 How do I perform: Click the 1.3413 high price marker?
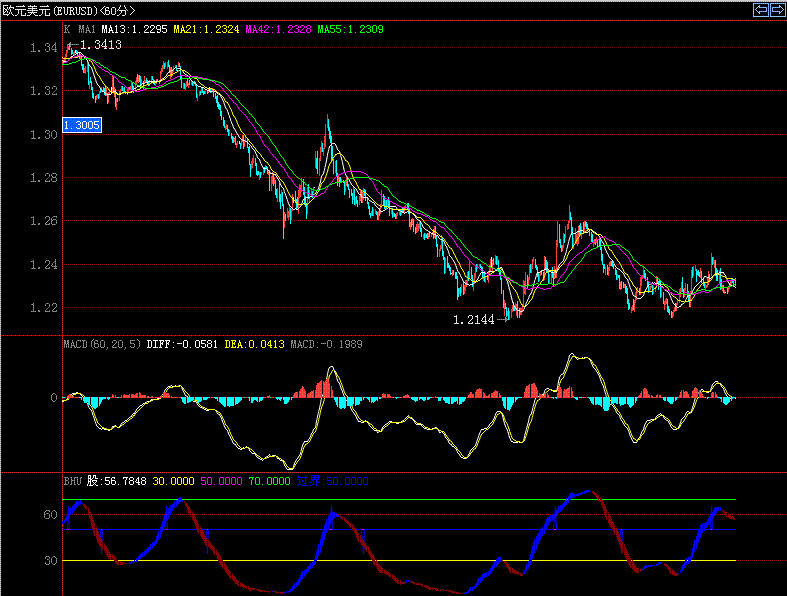click(100, 45)
